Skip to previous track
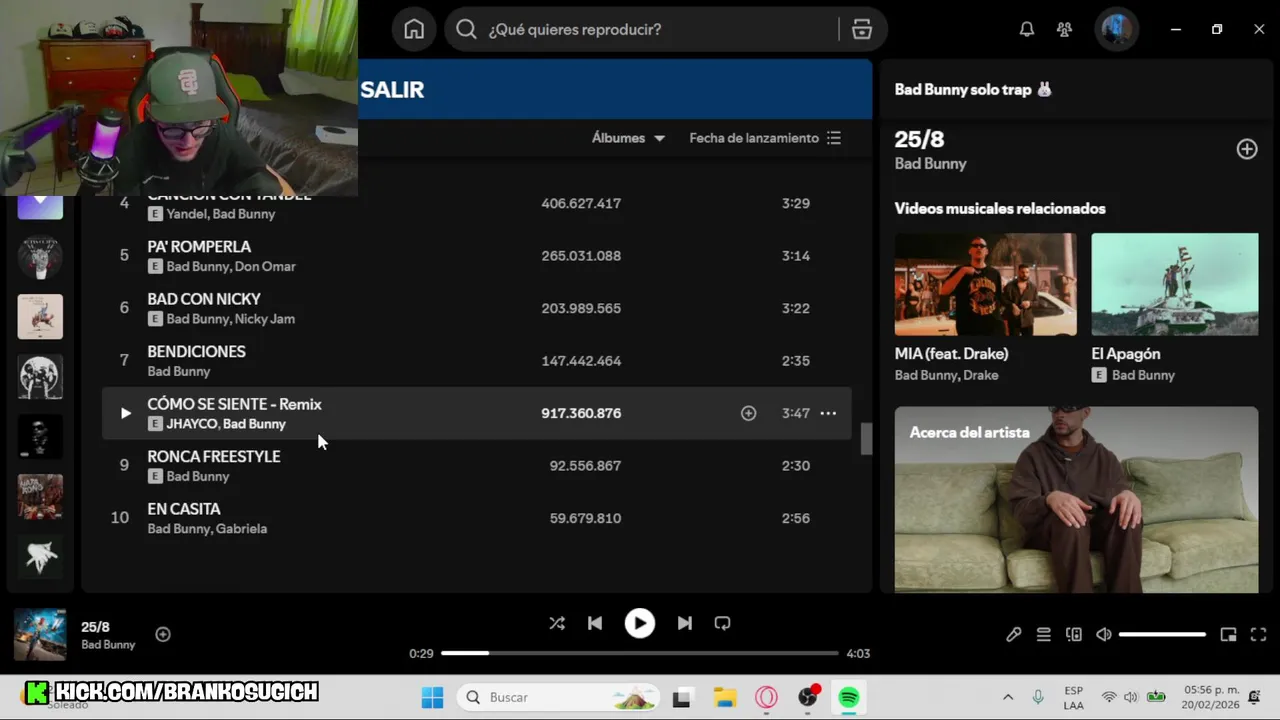The image size is (1280, 720). tap(595, 623)
